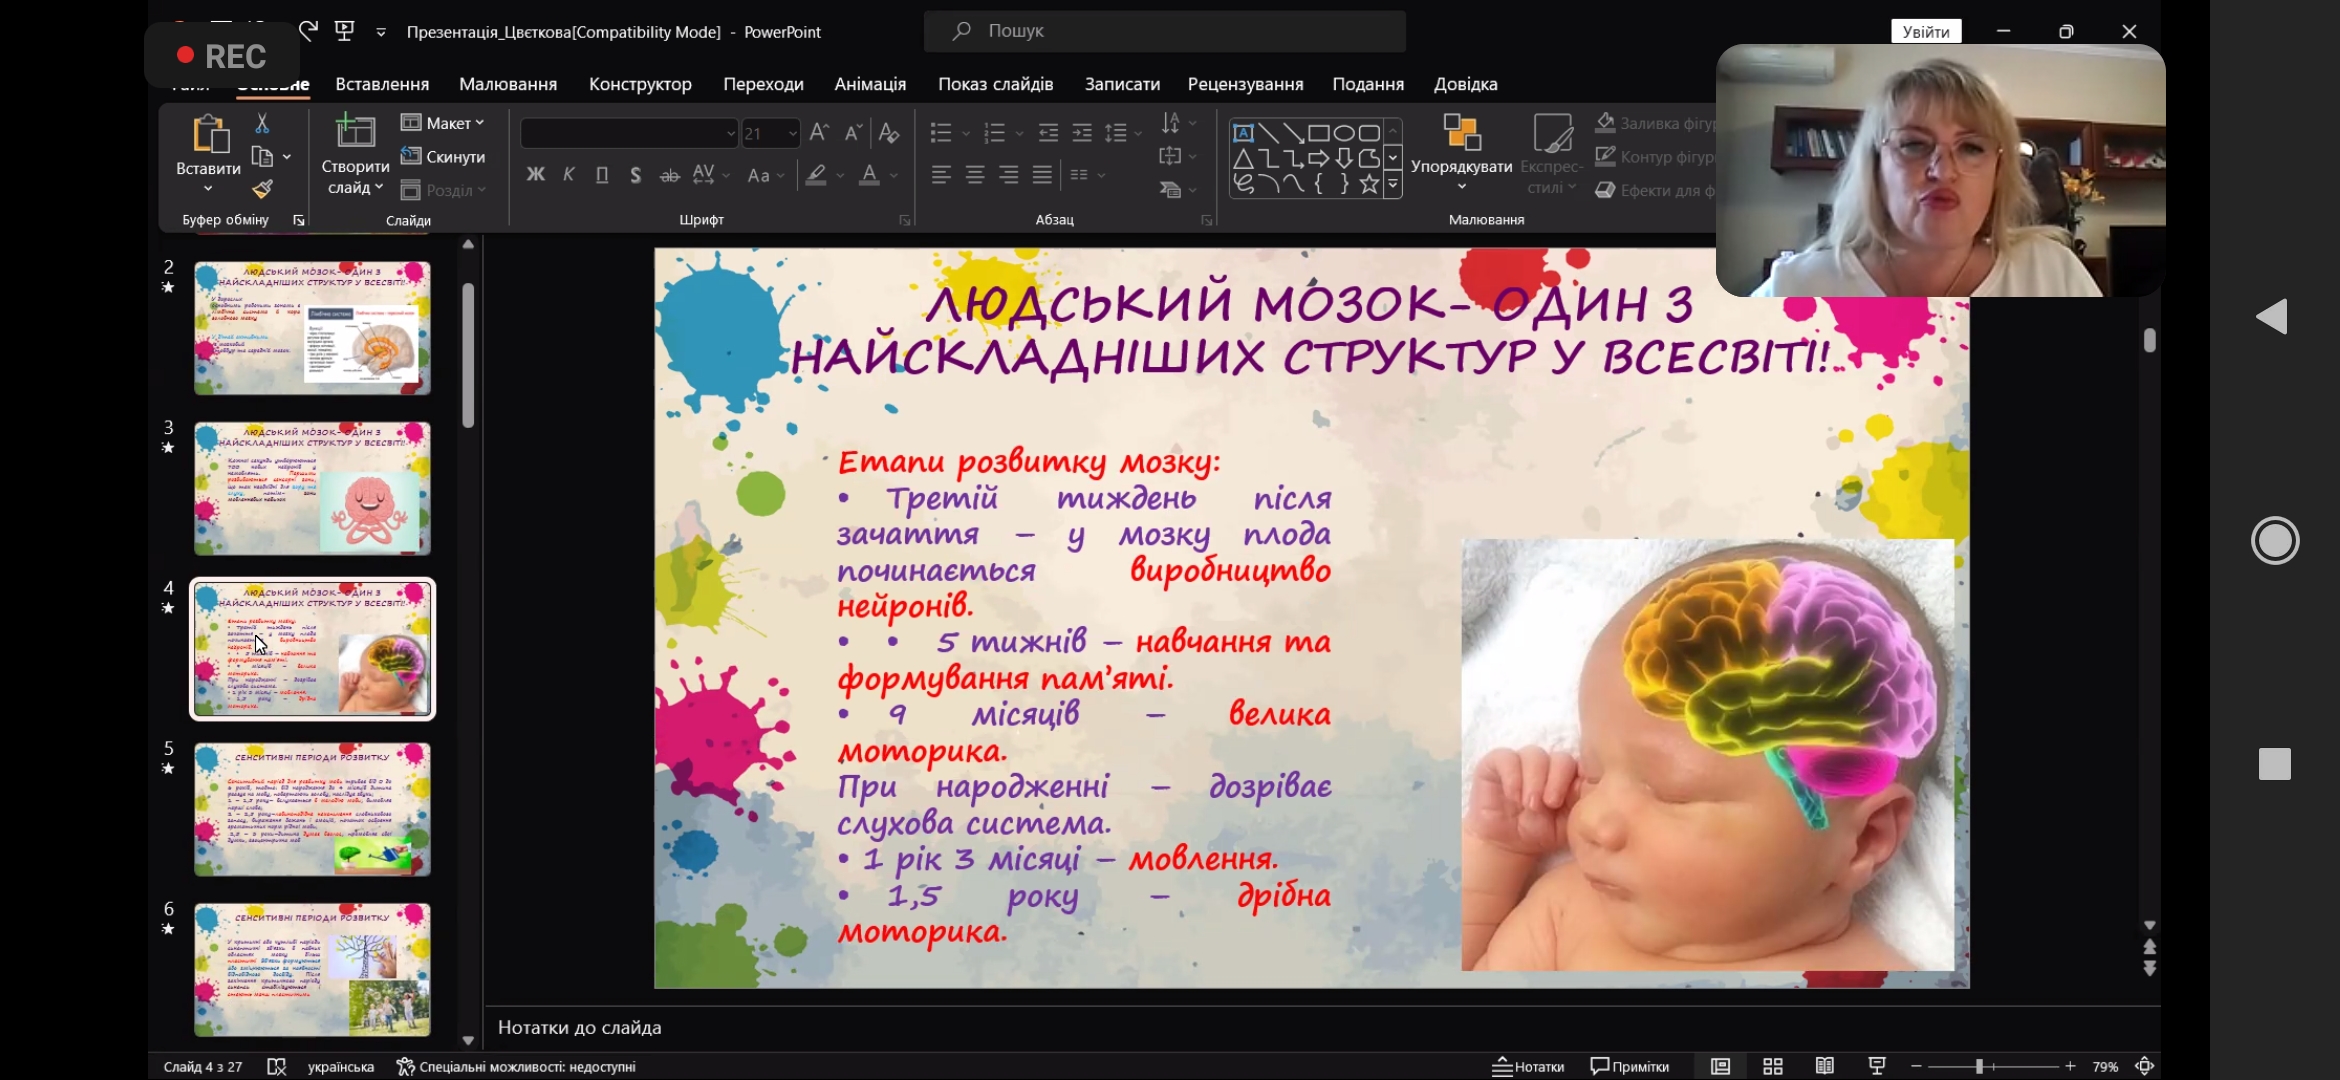Toggle italic К formatting
This screenshot has width=2340, height=1080.
tap(568, 175)
